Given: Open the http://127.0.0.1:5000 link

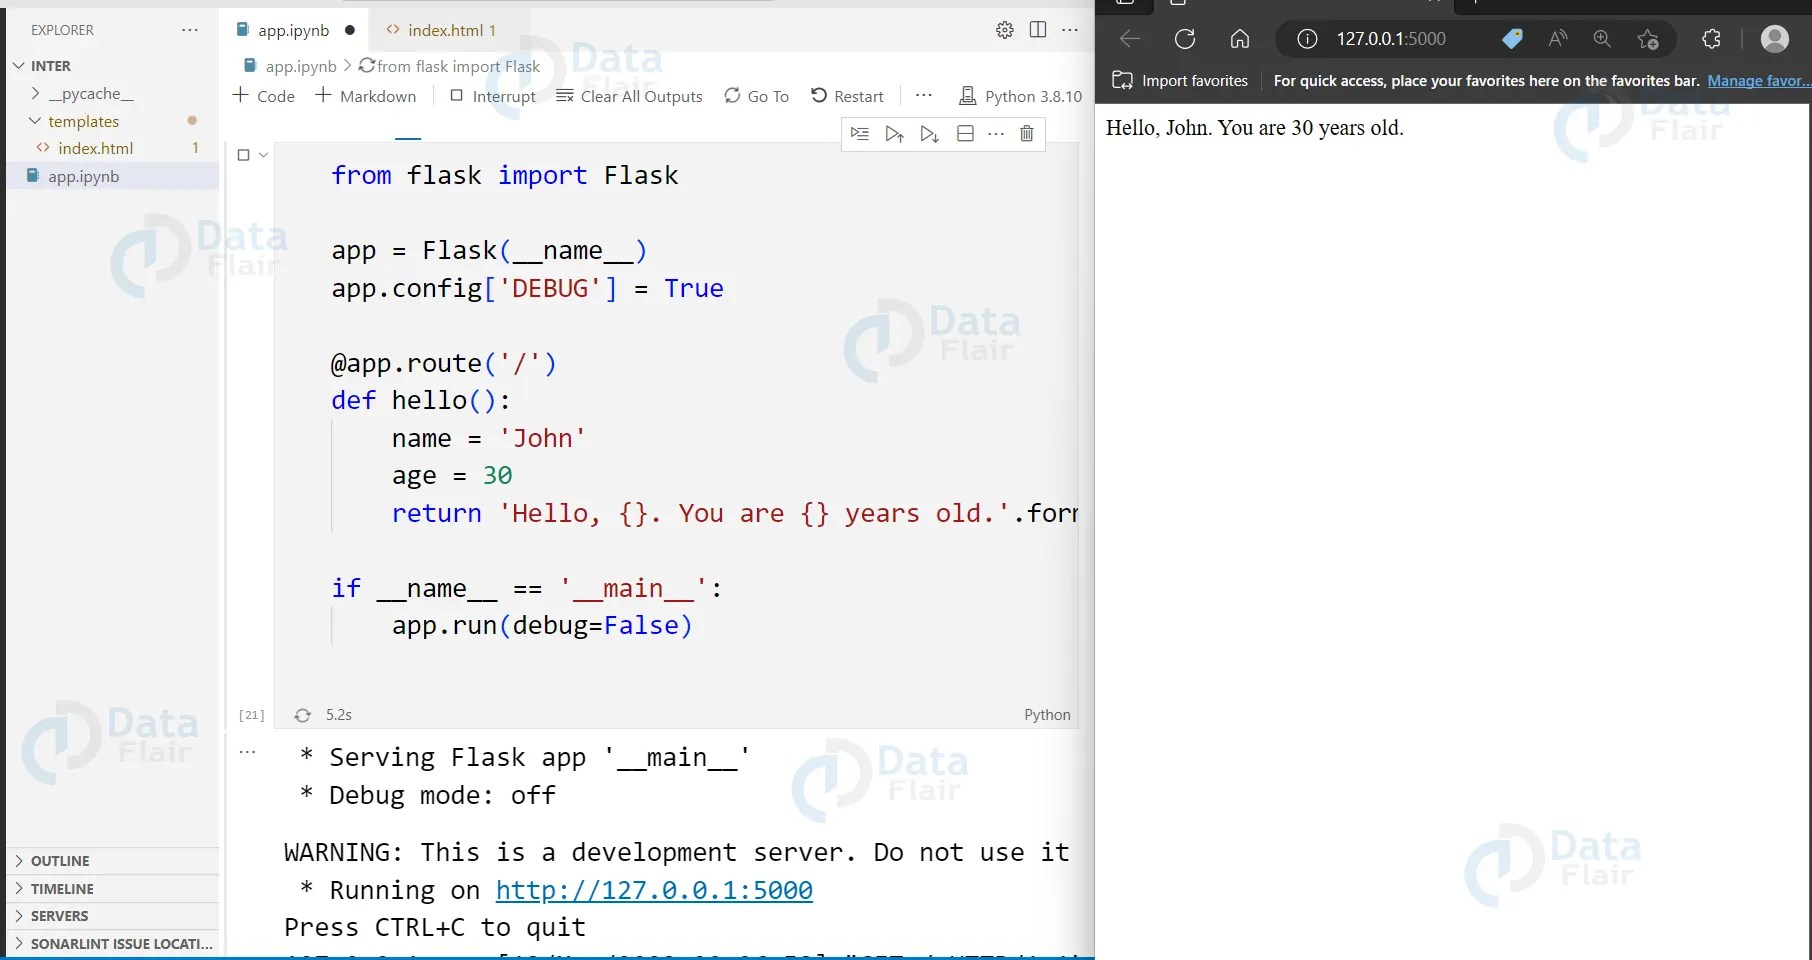Looking at the screenshot, I should point(654,890).
